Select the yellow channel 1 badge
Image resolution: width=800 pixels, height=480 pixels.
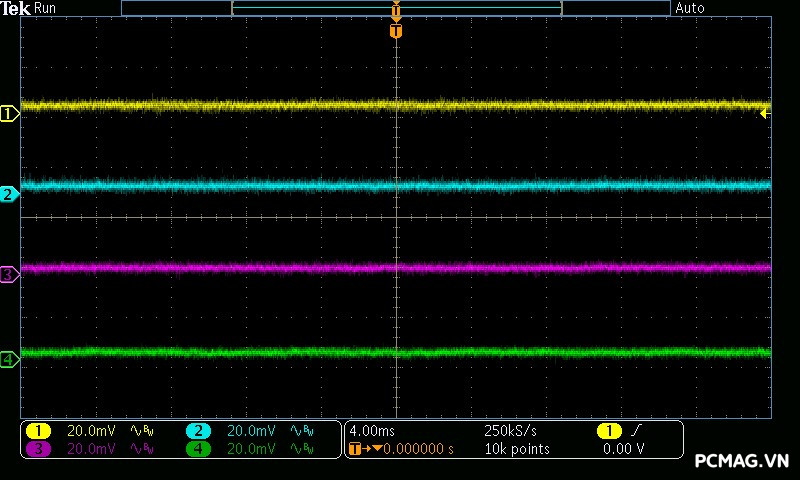pos(38,431)
